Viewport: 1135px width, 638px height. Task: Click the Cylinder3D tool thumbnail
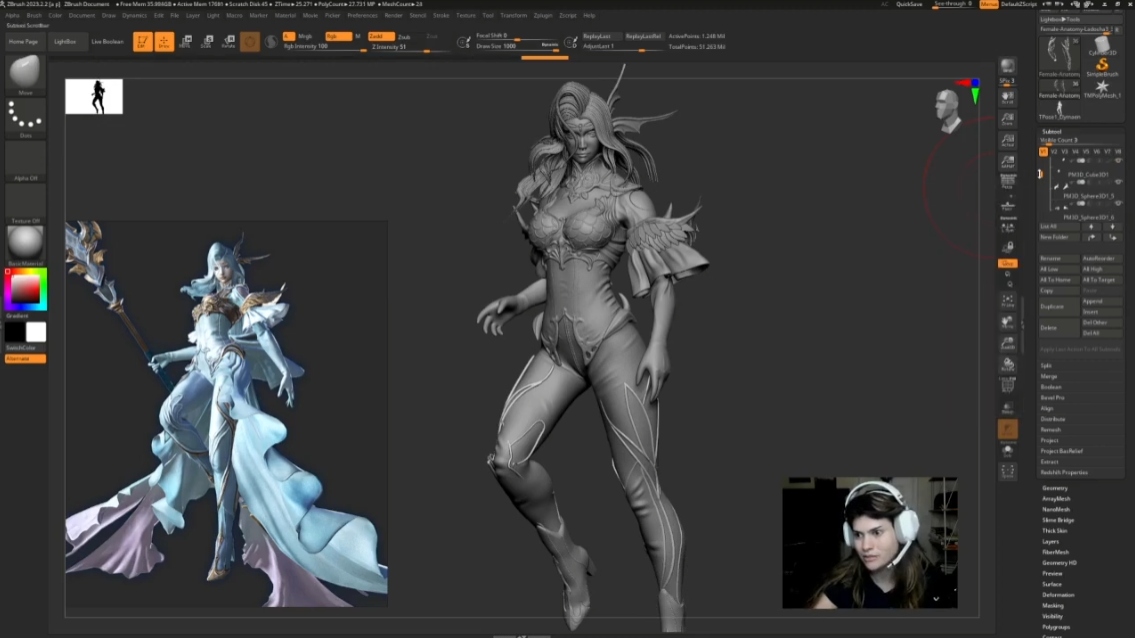click(1102, 46)
